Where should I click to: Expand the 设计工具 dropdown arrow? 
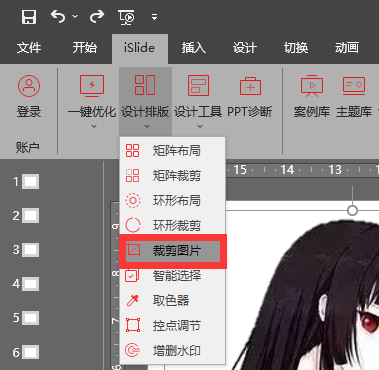200,126
